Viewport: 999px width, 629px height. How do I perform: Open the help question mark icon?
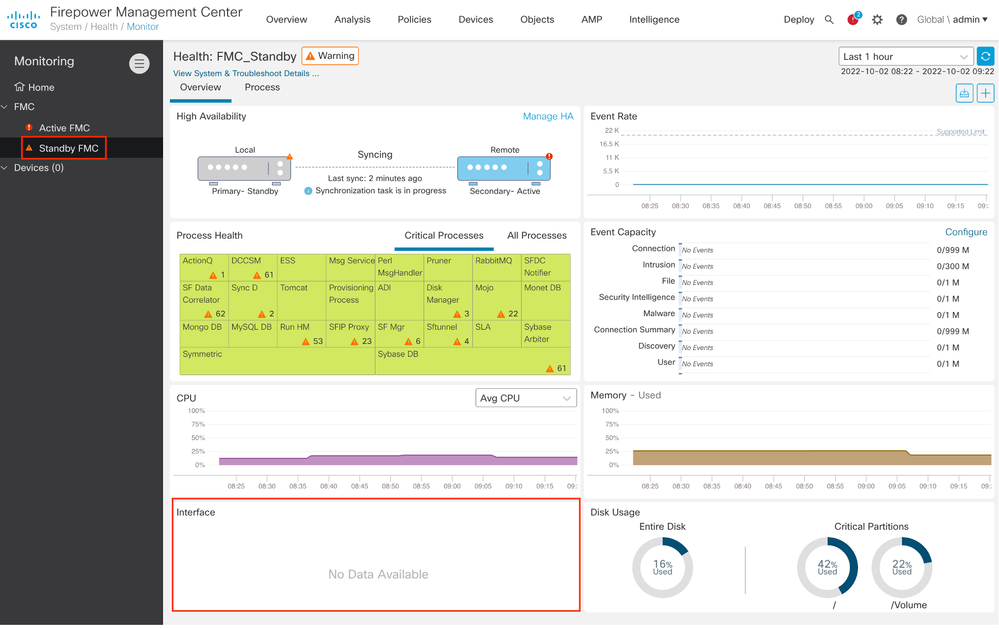click(902, 20)
